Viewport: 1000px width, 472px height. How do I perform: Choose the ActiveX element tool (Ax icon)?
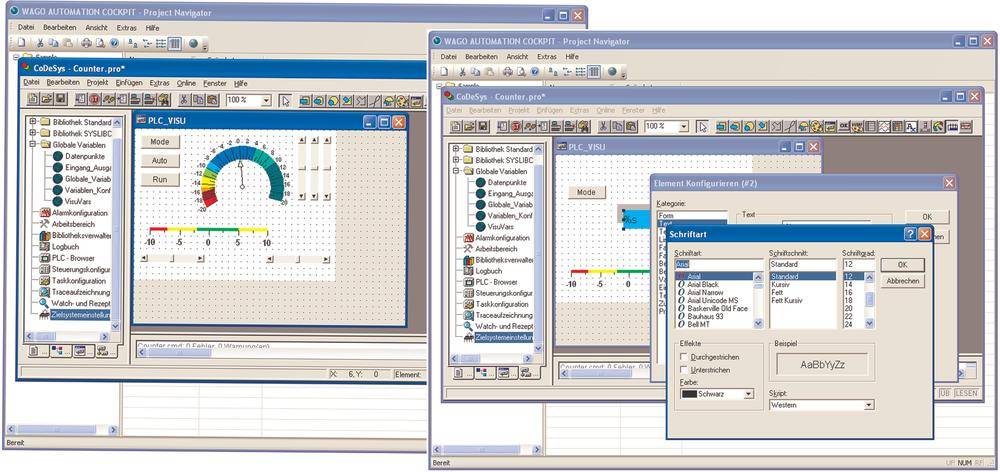tap(911, 126)
